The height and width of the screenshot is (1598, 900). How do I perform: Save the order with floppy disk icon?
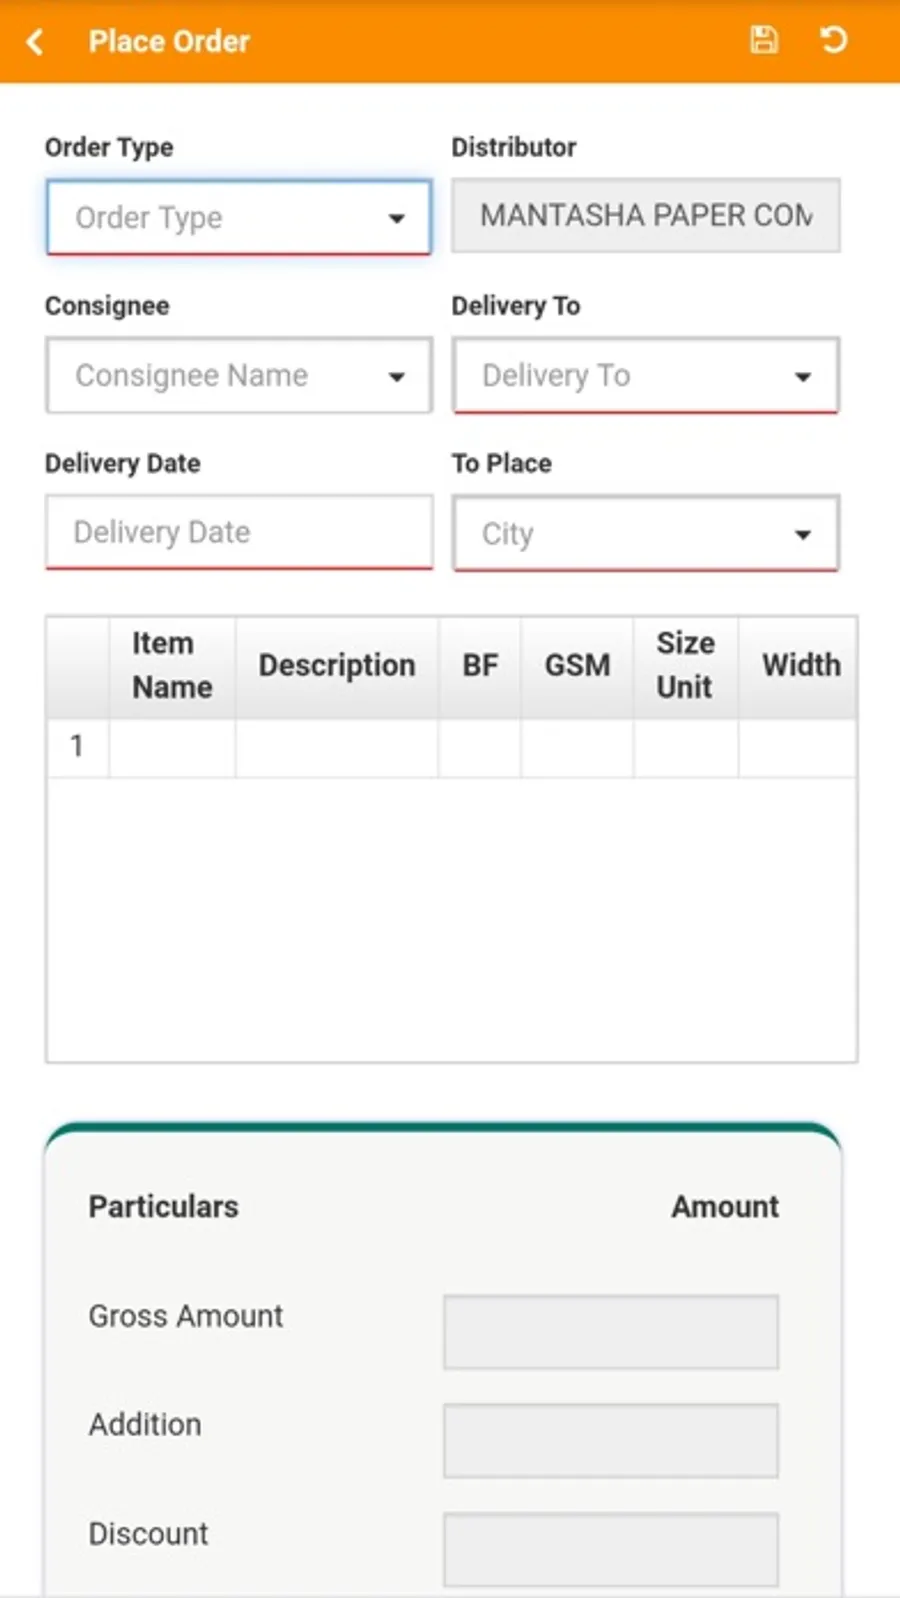tap(764, 40)
